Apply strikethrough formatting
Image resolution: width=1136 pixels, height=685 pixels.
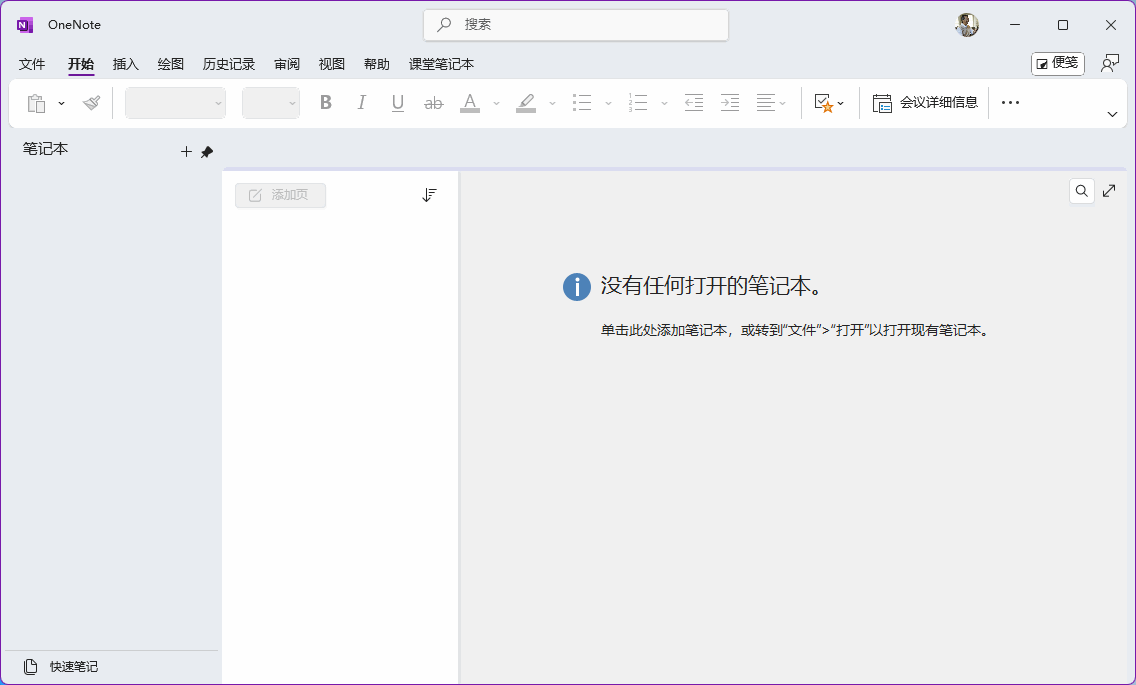(x=433, y=103)
